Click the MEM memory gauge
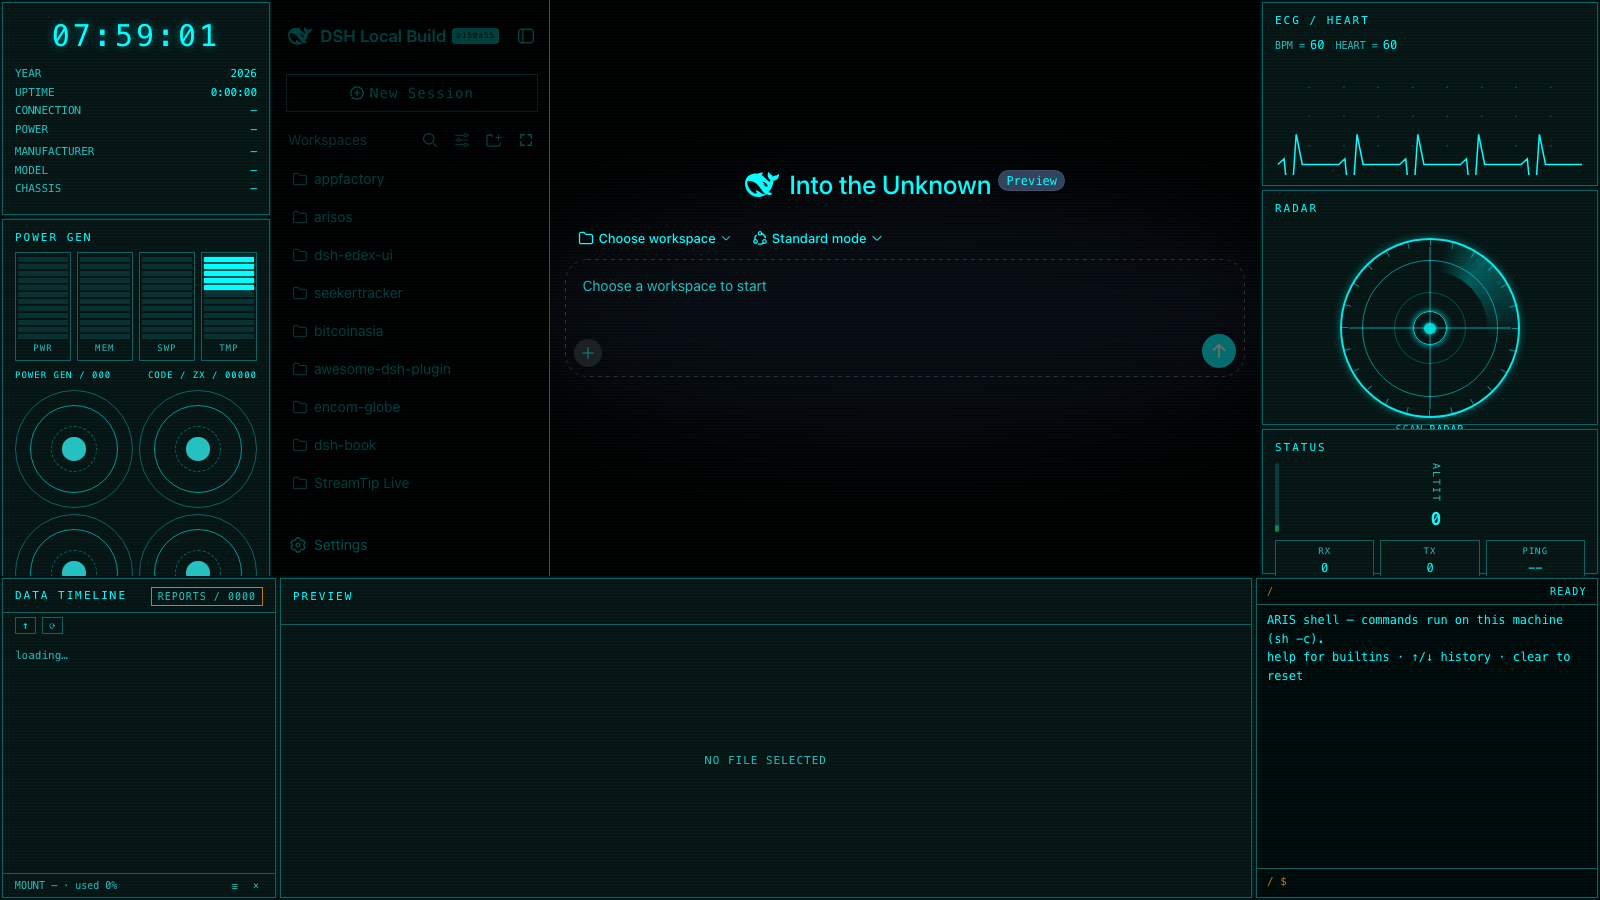Image resolution: width=1600 pixels, height=900 pixels. [105, 306]
